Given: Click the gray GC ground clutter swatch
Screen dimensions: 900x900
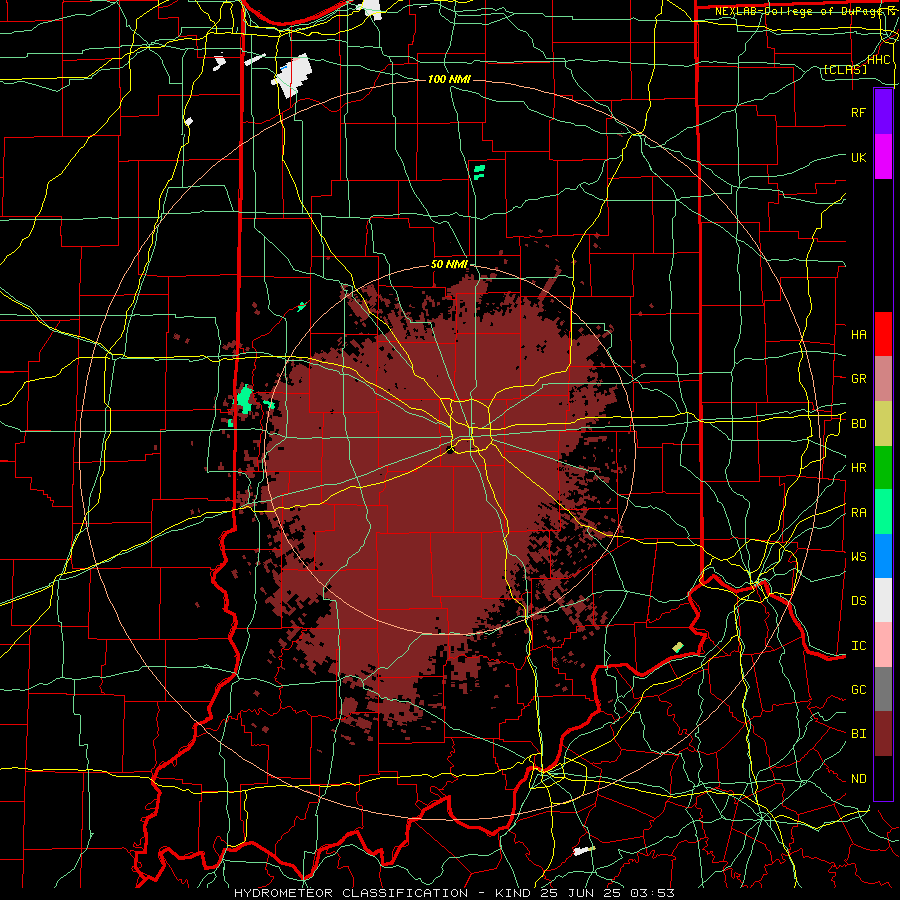Looking at the screenshot, I should tap(883, 689).
